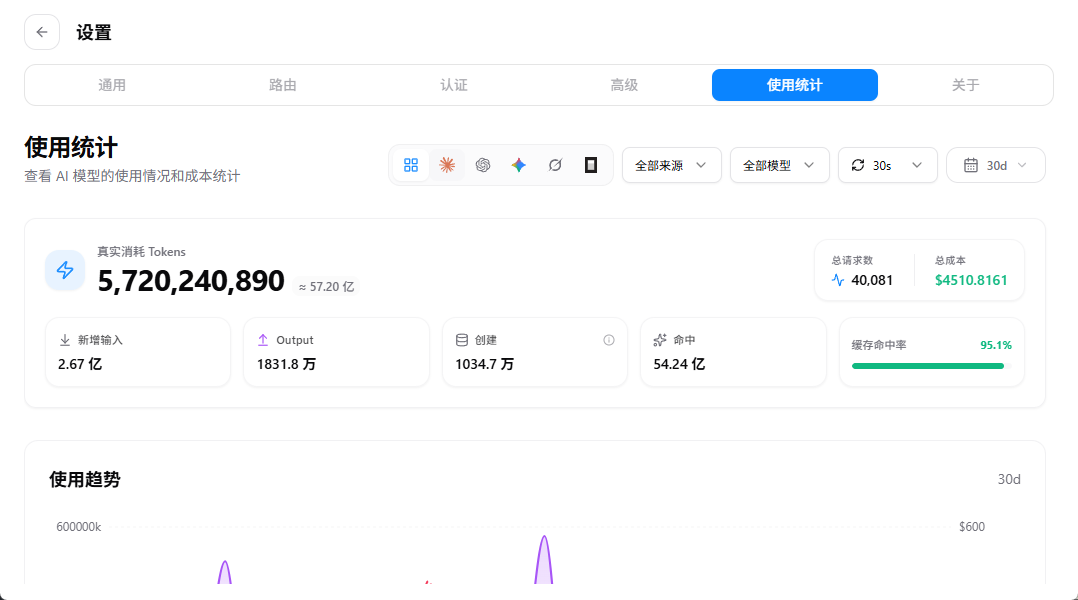Filter by OpenAI logo icon

(x=483, y=165)
